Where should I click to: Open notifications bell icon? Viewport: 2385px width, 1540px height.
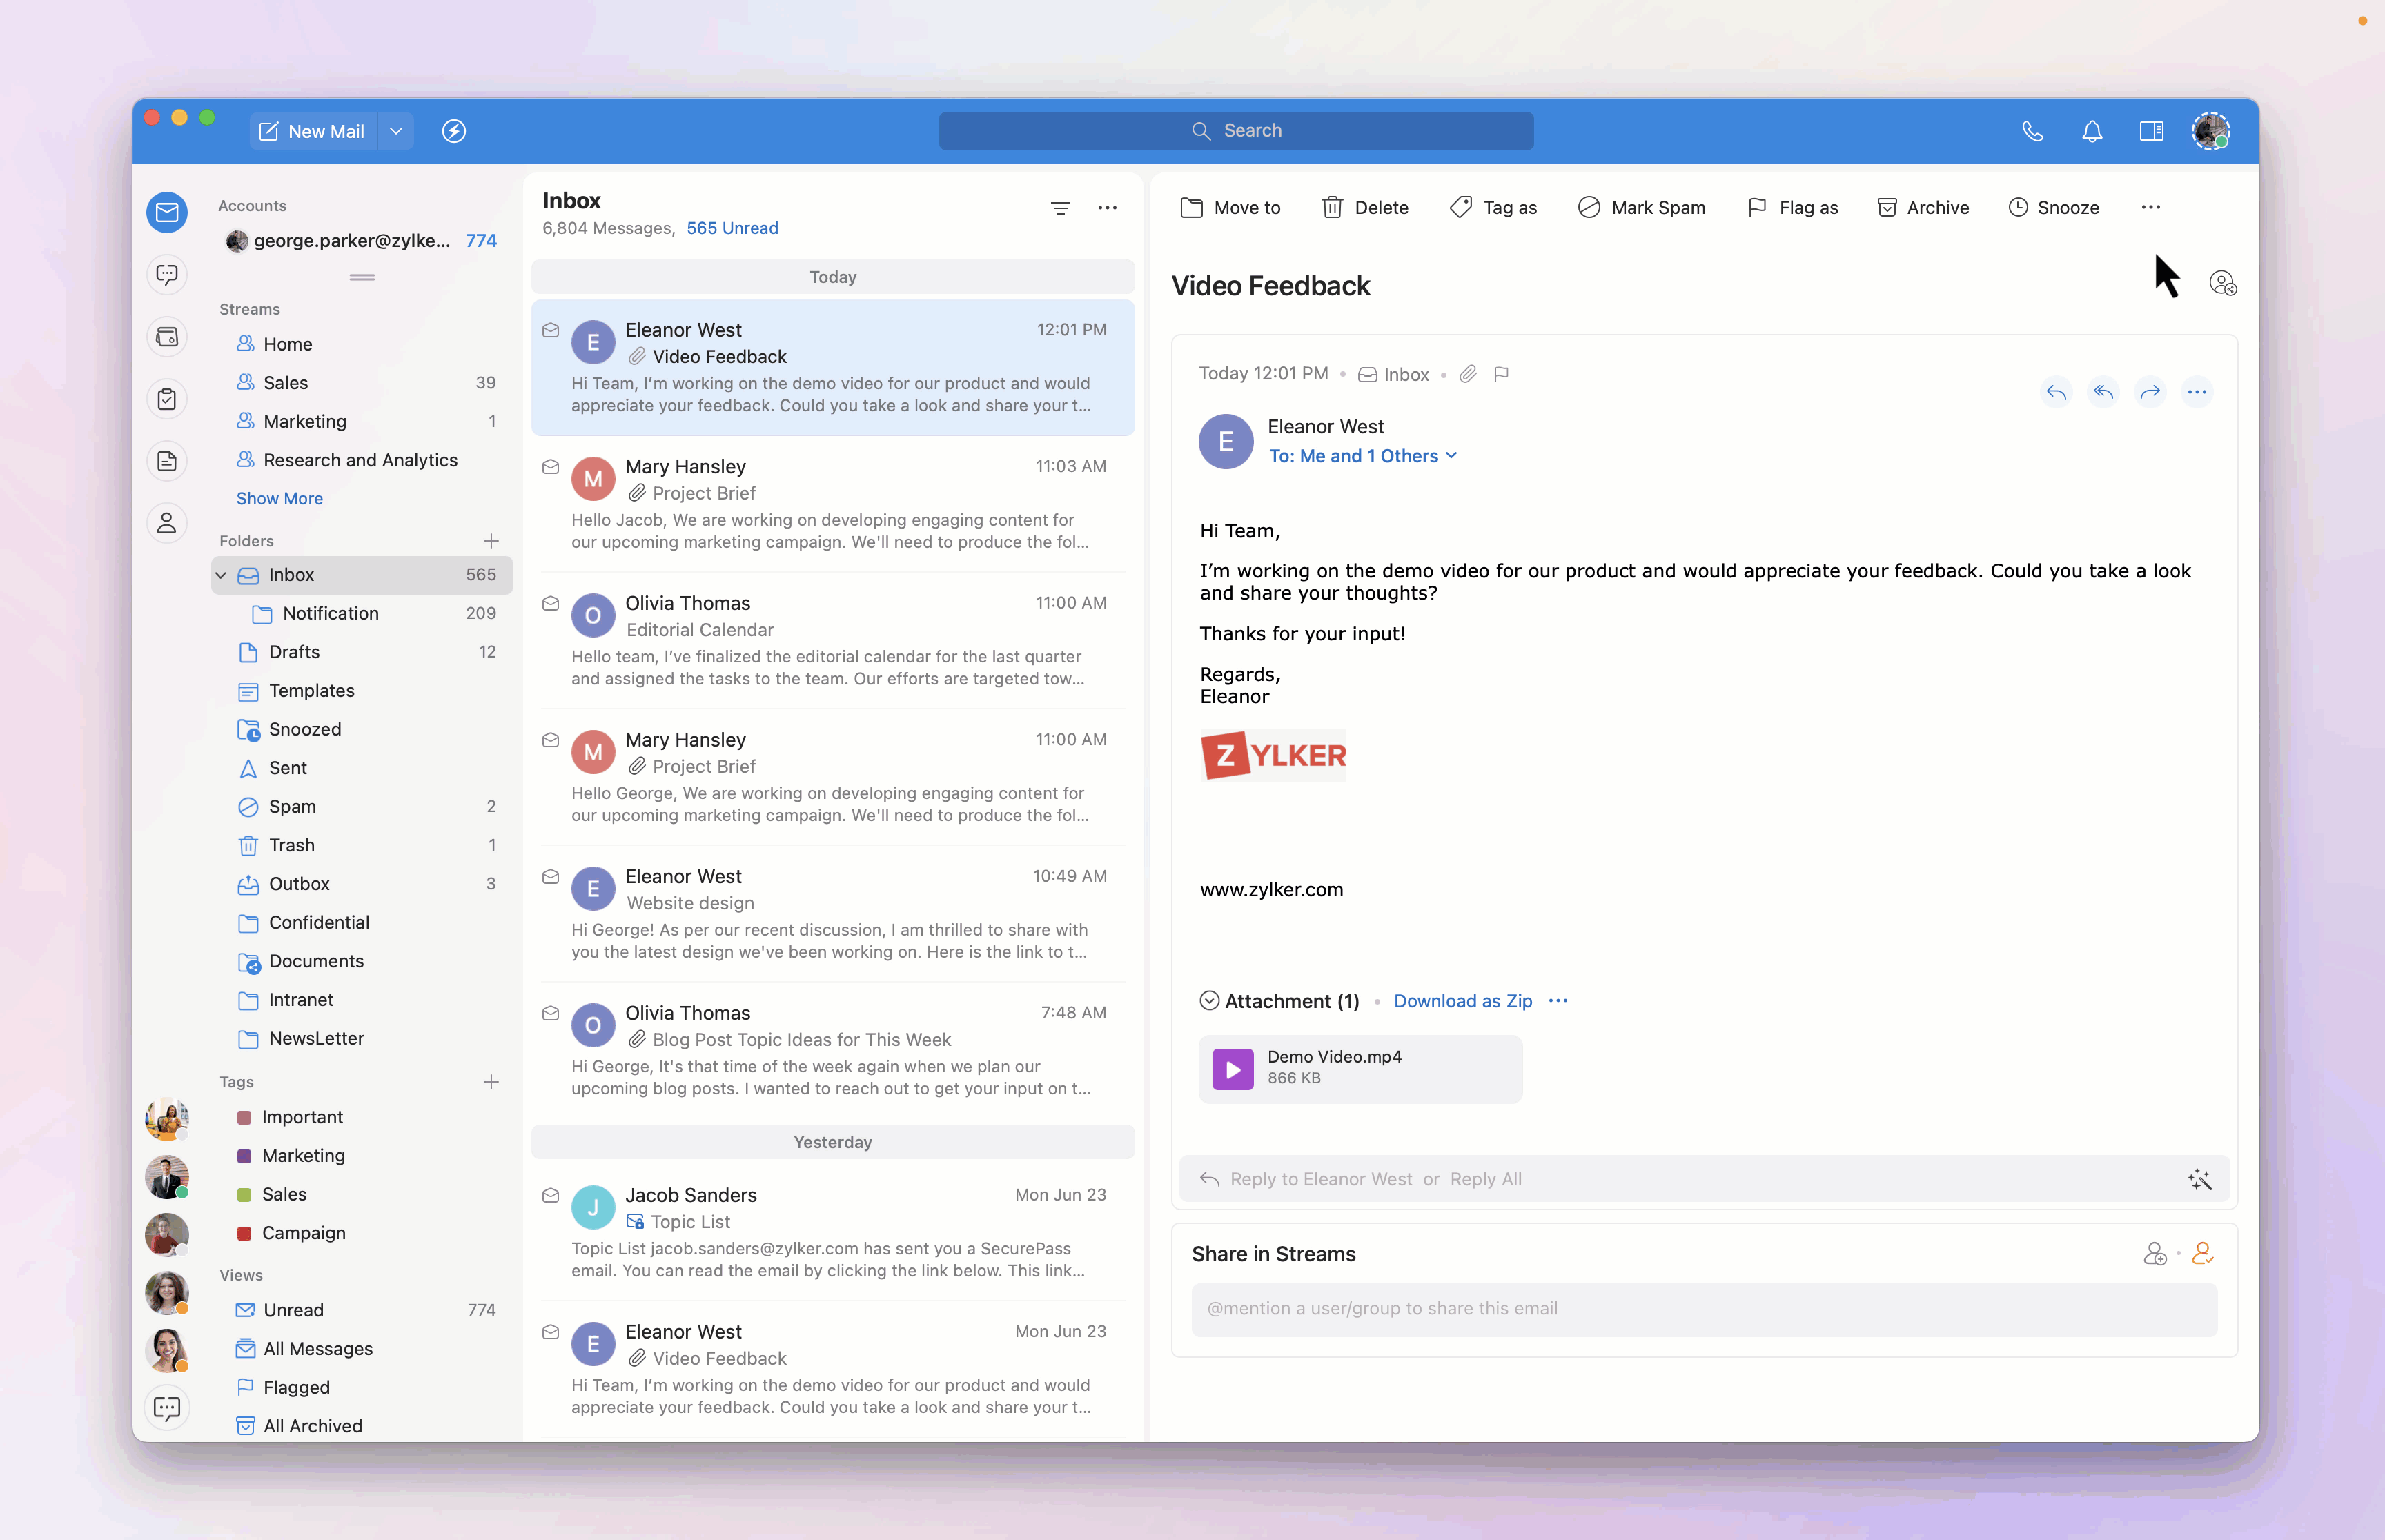[2092, 131]
